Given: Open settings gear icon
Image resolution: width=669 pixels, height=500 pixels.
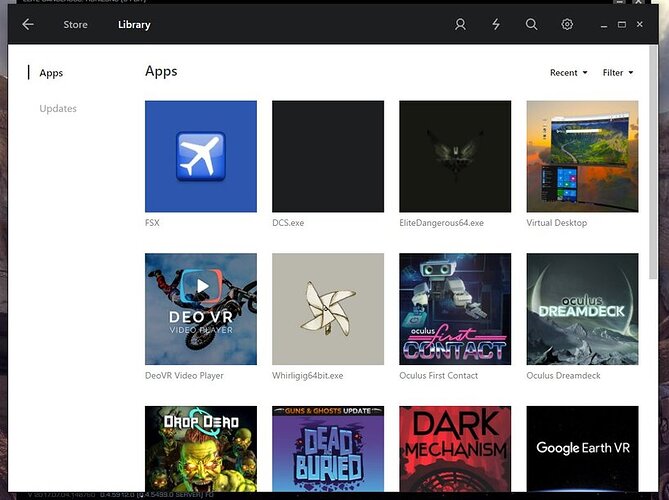Looking at the screenshot, I should pos(567,24).
